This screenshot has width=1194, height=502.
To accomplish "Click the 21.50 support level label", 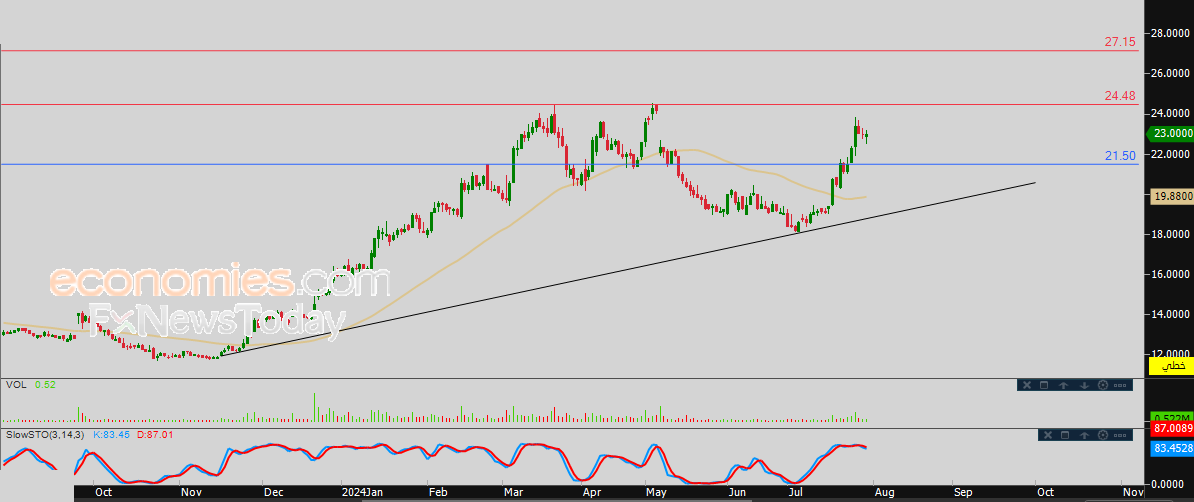I will pos(1120,155).
